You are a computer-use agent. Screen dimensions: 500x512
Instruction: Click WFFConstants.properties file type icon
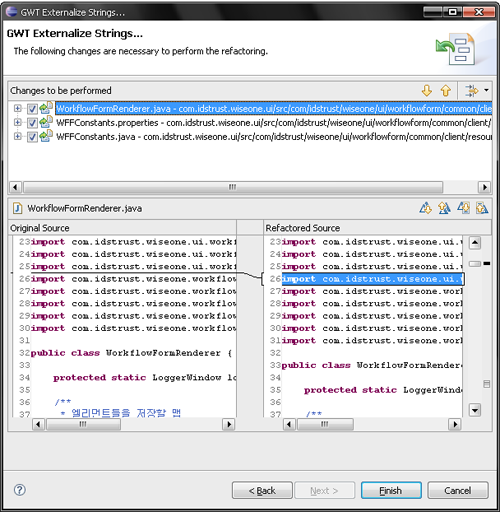point(46,122)
